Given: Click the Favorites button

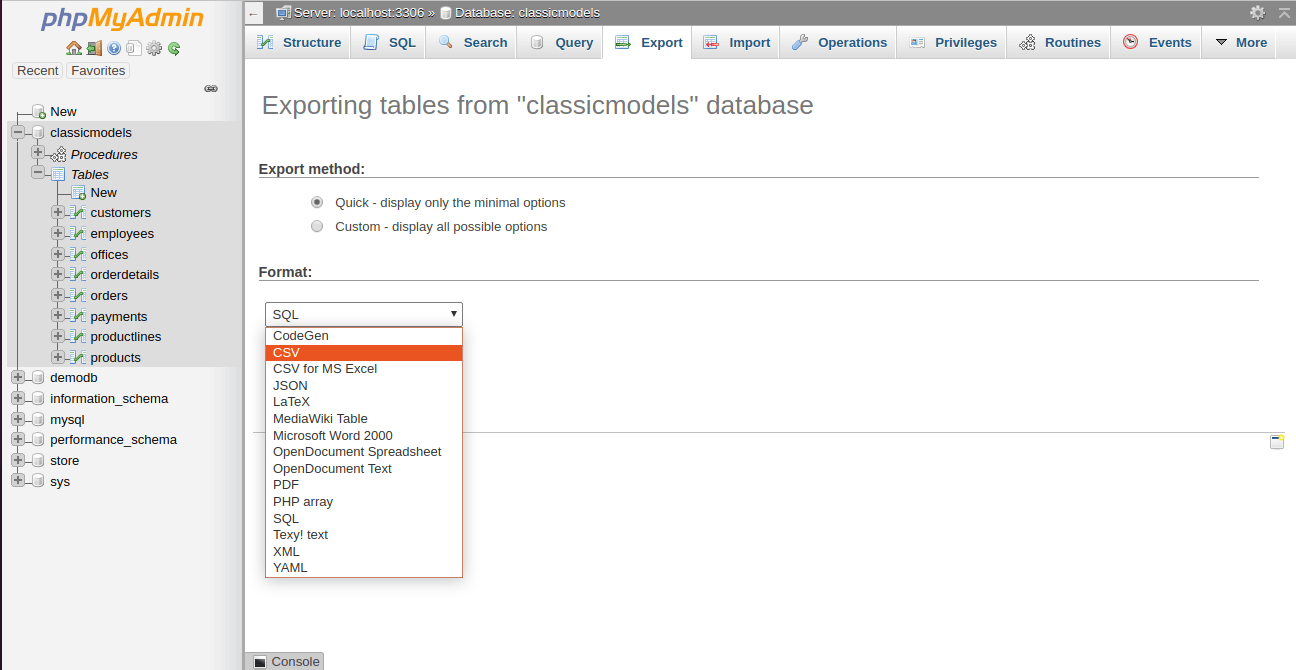Looking at the screenshot, I should [x=98, y=71].
